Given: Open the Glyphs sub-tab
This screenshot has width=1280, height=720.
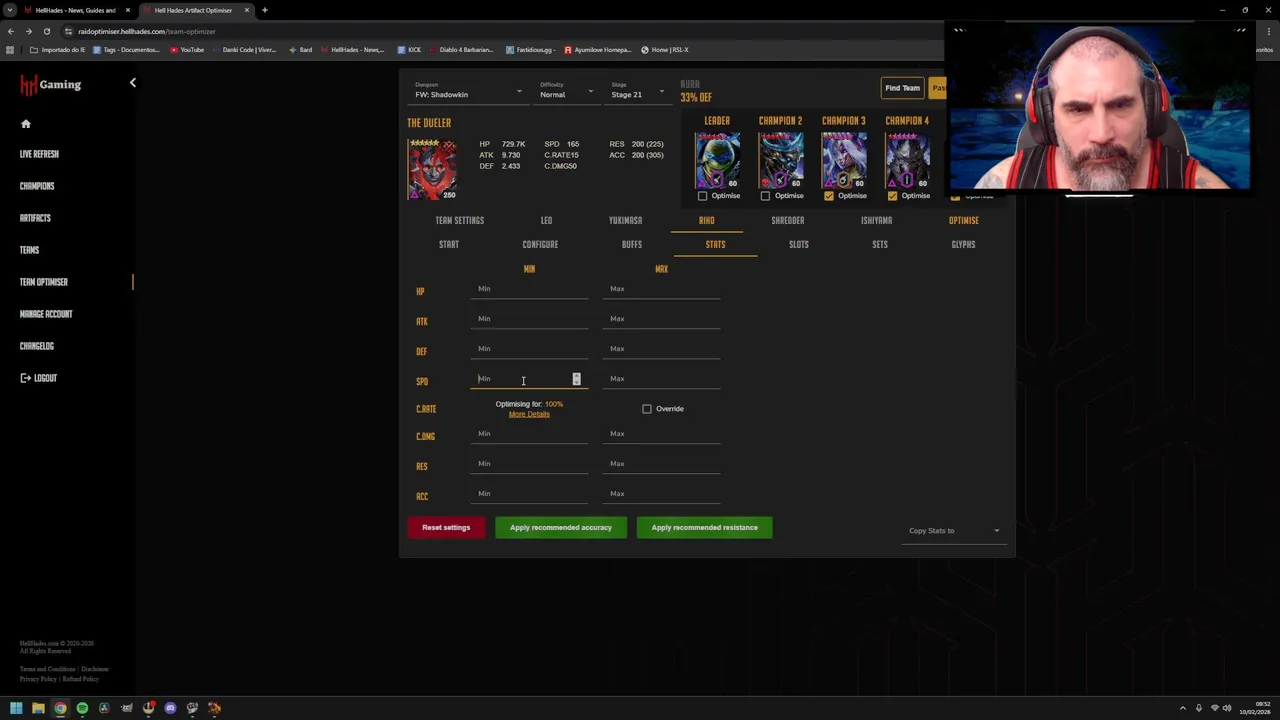Looking at the screenshot, I should point(963,244).
